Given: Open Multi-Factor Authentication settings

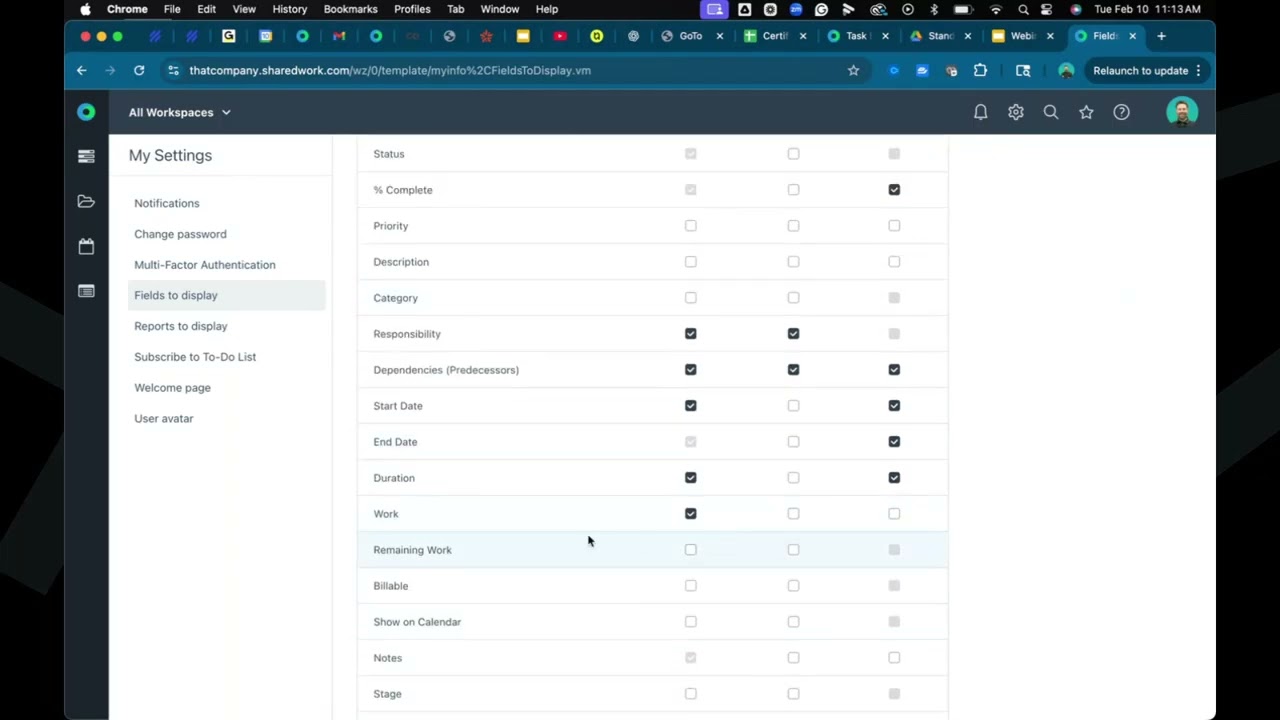Looking at the screenshot, I should 205,265.
